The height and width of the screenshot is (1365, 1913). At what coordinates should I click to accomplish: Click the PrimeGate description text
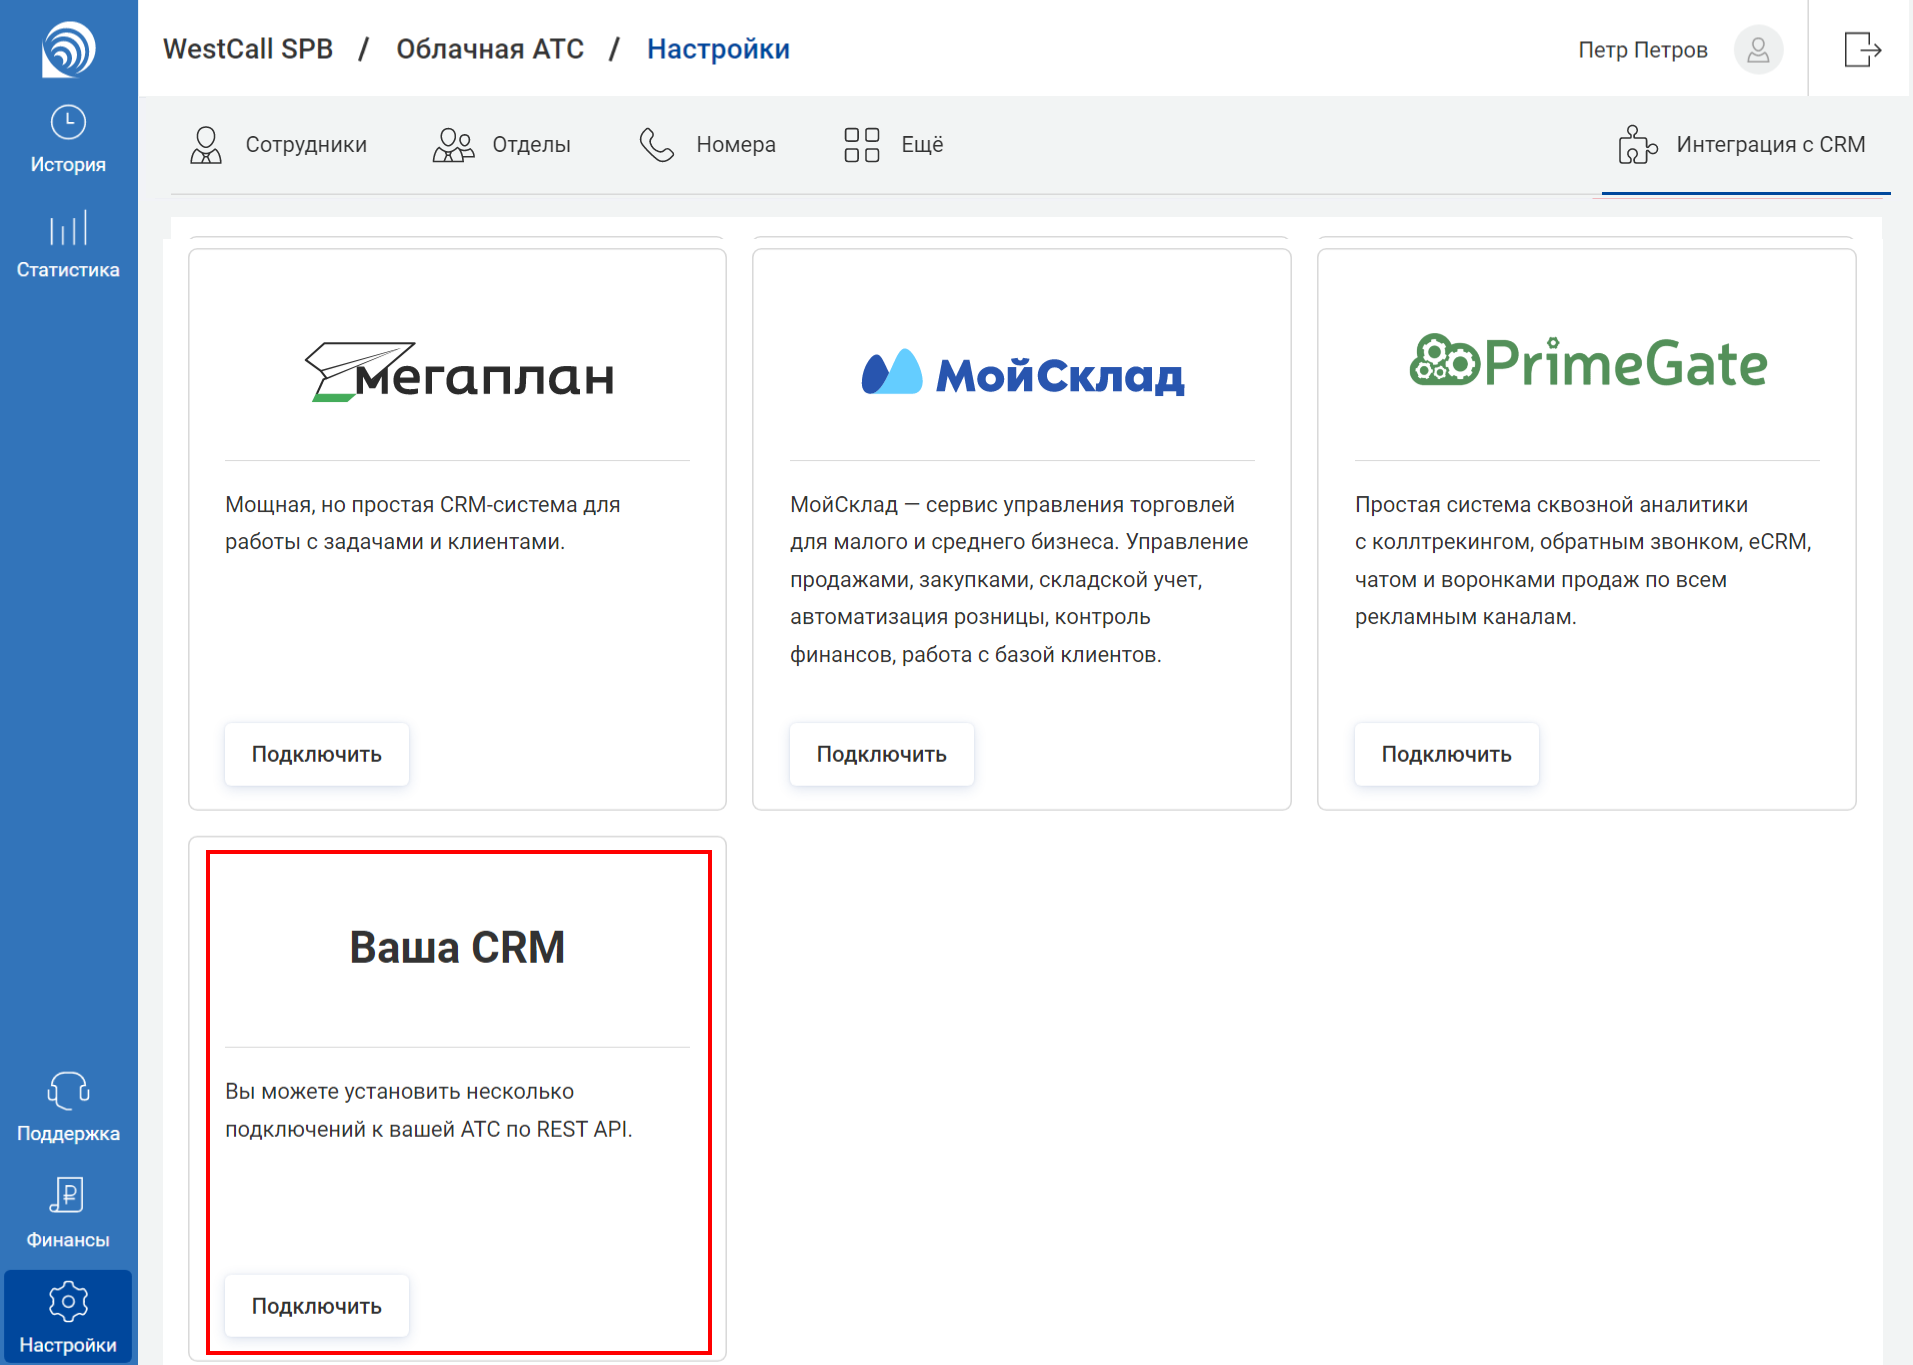1583,560
